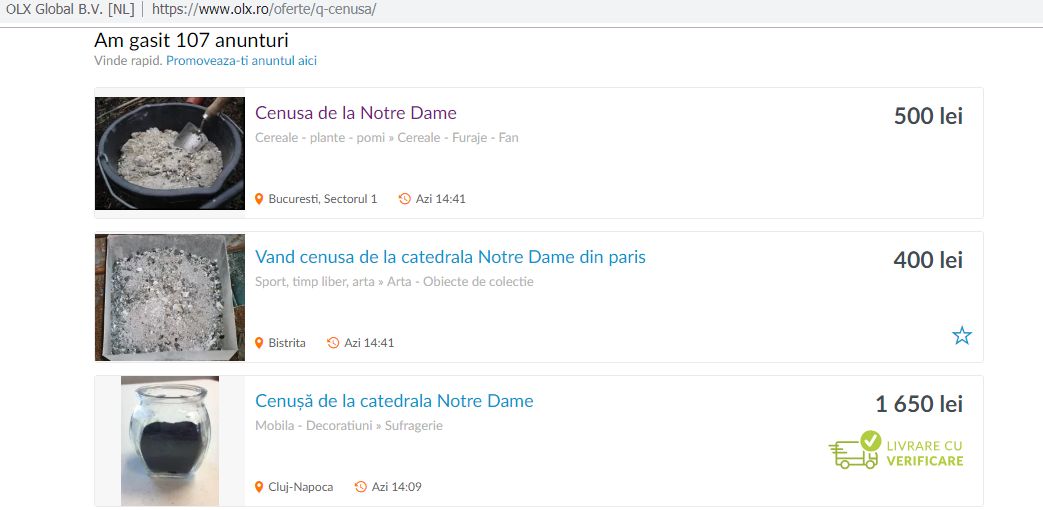The width and height of the screenshot is (1043, 510).
Task: Open the ash bucket with trowel thumbnail
Action: pyautogui.click(x=170, y=154)
